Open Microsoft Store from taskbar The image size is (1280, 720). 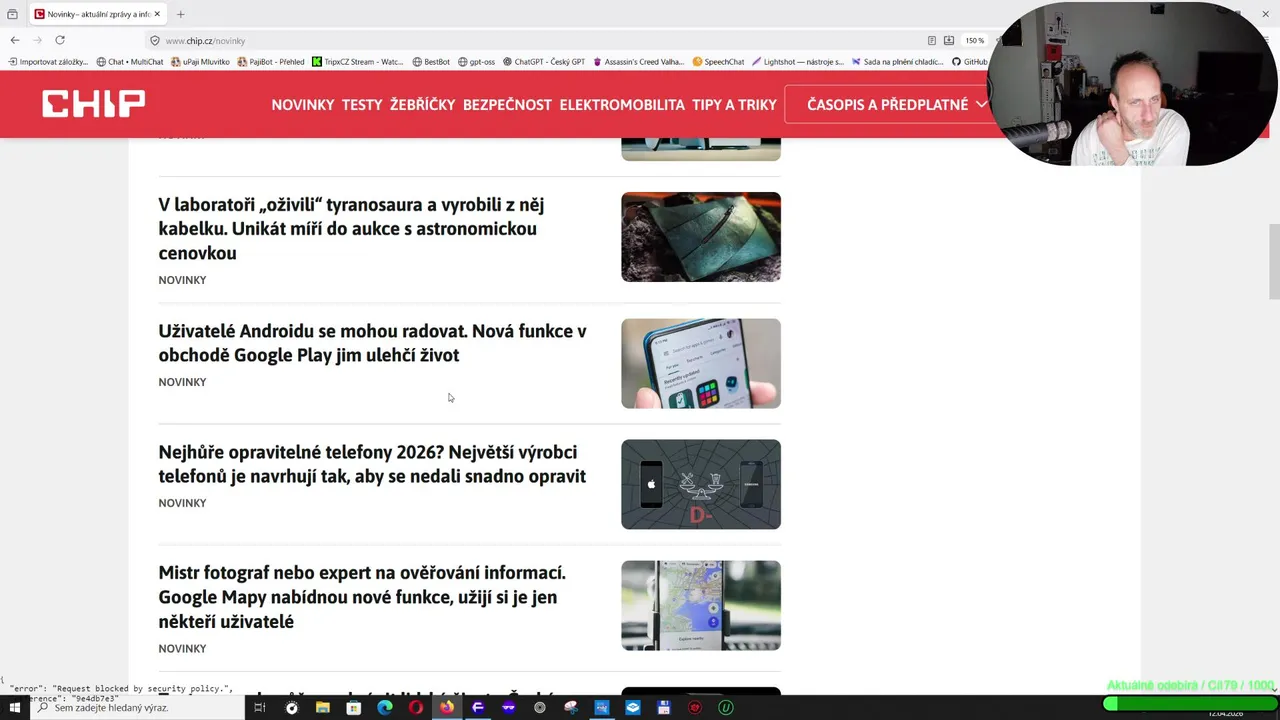click(x=353, y=708)
